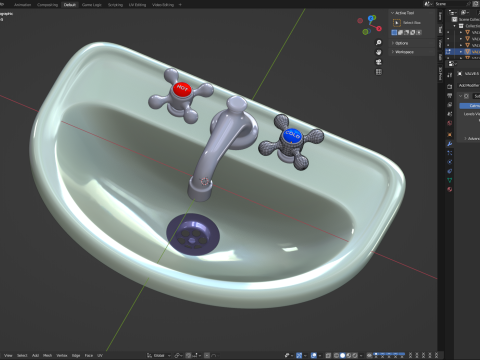The image size is (480, 360).
Task: Toggle X-ray mode in viewport header
Action: click(328, 355)
